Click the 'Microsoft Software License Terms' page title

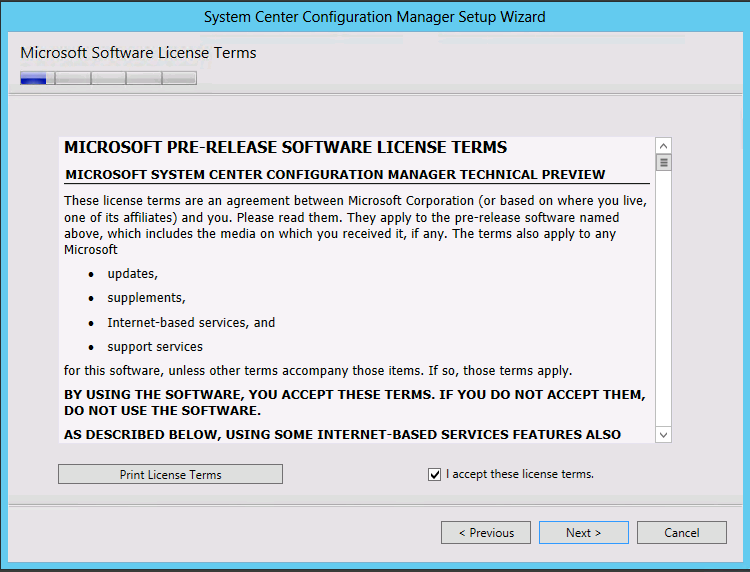tap(138, 53)
